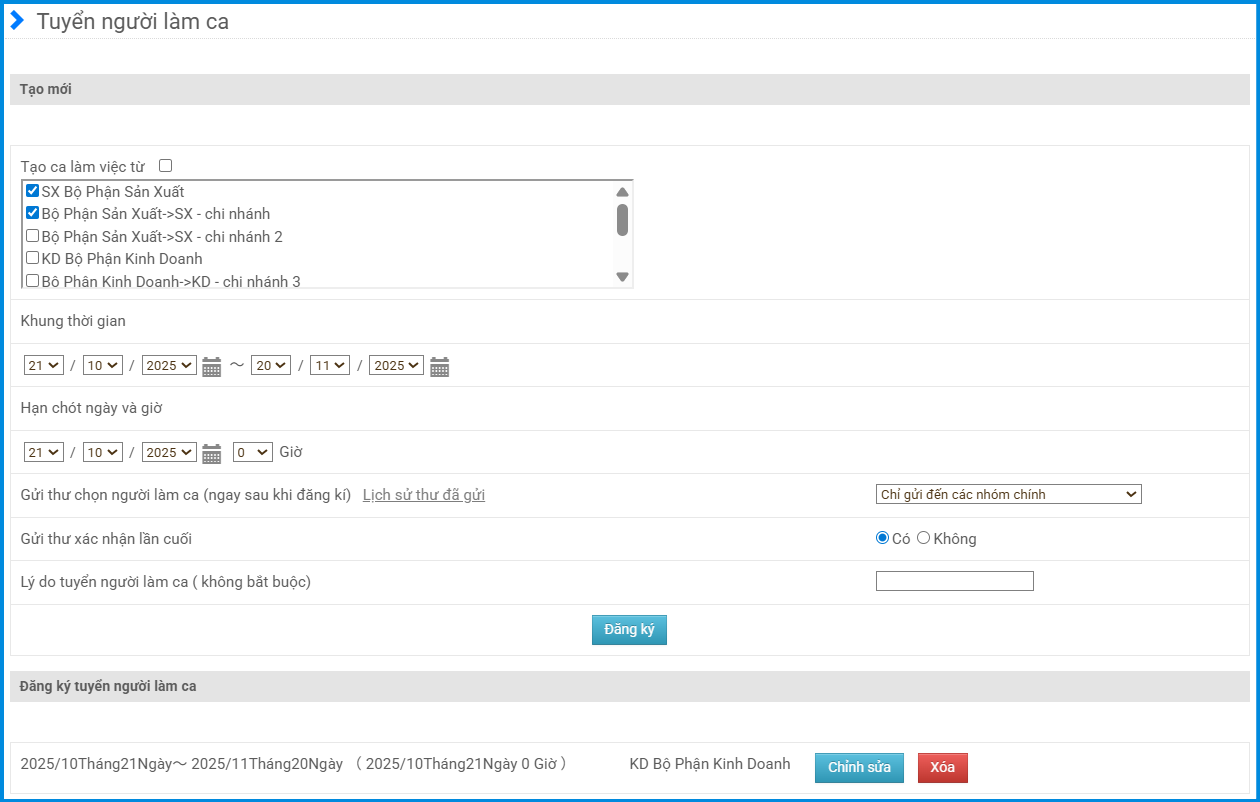The width and height of the screenshot is (1260, 802).
Task: Select the "Có" radio option
Action: coord(882,538)
